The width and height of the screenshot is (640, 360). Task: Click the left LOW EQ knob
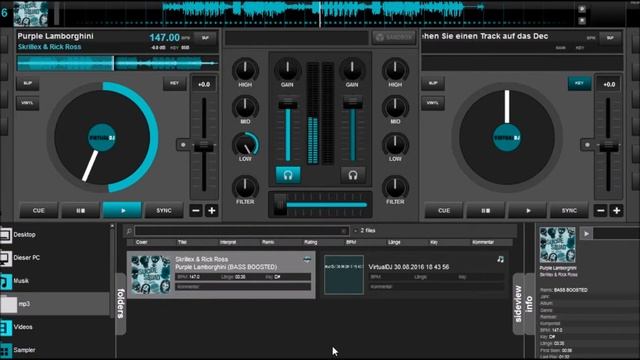(245, 144)
